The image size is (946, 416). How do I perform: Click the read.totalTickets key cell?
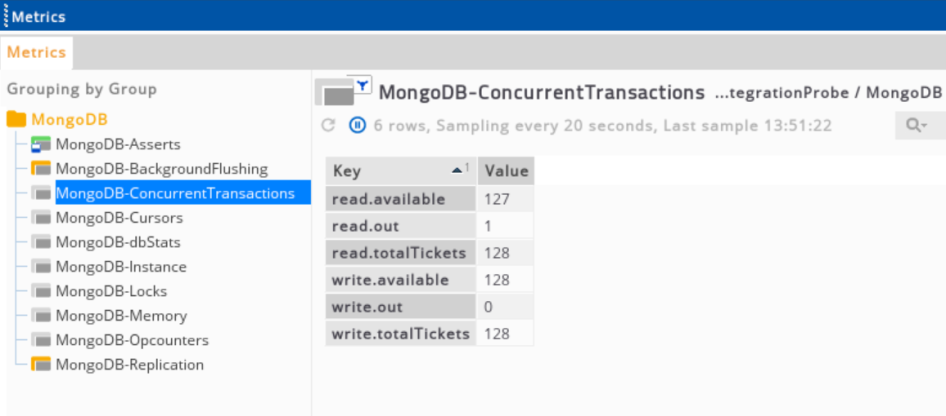click(x=401, y=253)
